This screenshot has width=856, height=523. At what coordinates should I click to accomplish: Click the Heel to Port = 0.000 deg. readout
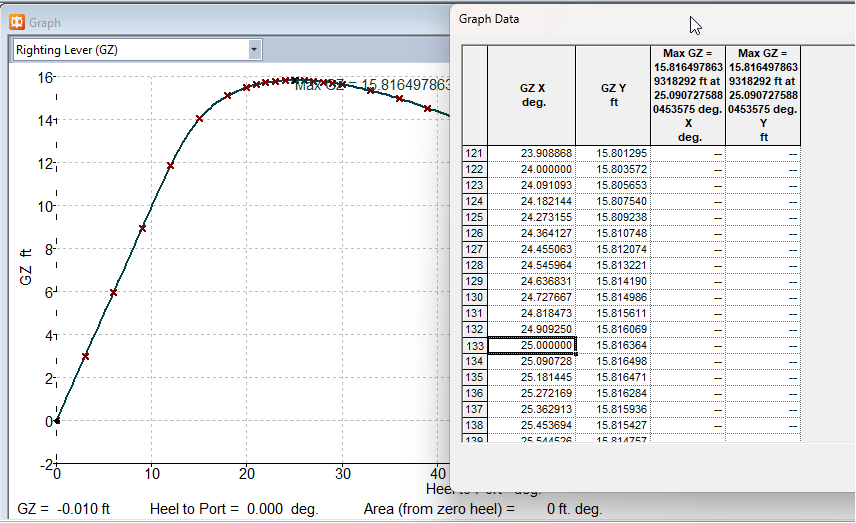click(x=234, y=509)
